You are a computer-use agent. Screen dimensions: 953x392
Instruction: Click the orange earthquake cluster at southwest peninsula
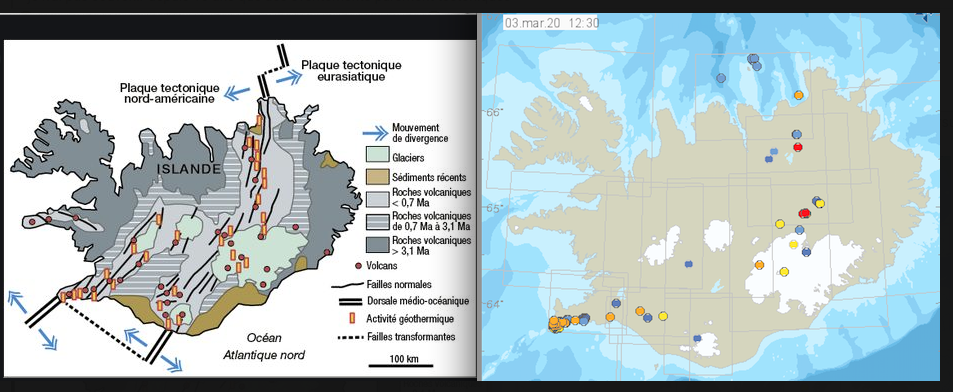coord(556,324)
